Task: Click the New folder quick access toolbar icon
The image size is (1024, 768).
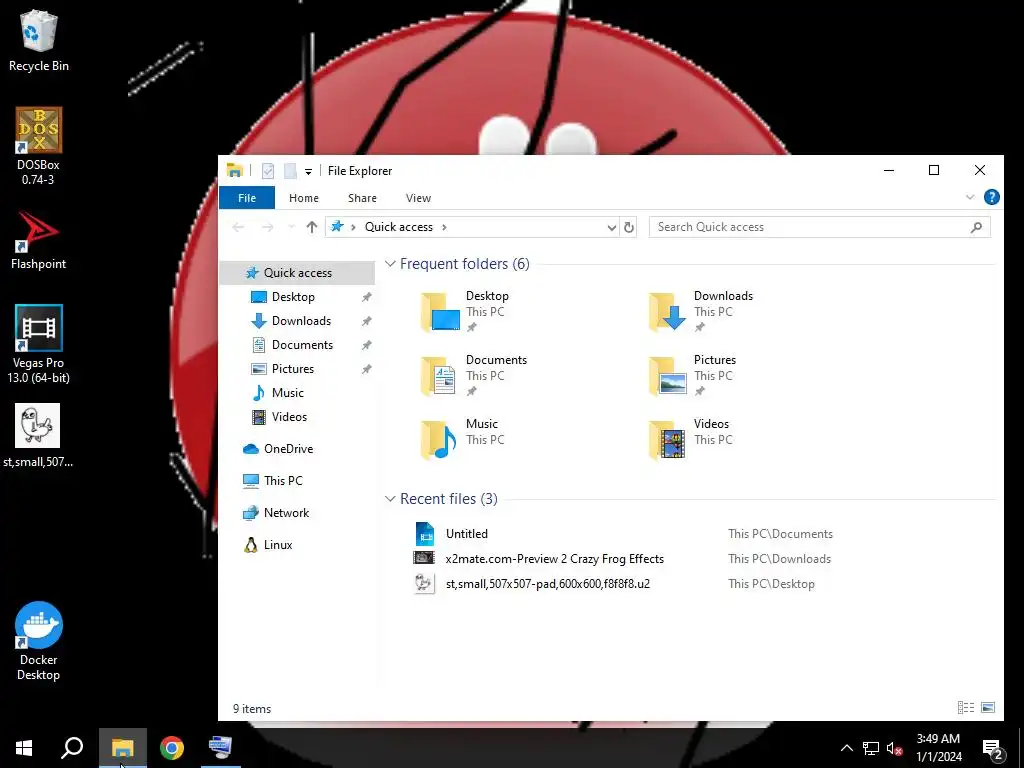Action: coord(290,171)
